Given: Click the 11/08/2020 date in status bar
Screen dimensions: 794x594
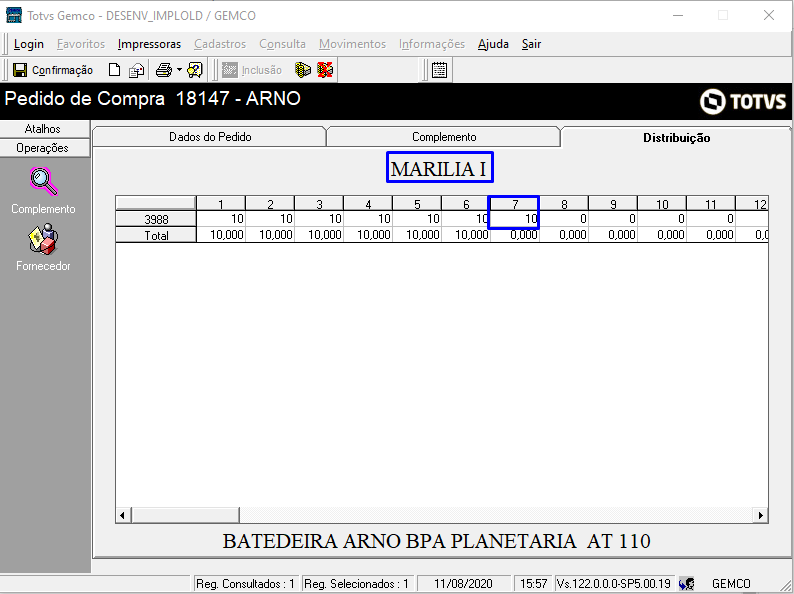Looking at the screenshot, I should click(463, 583).
